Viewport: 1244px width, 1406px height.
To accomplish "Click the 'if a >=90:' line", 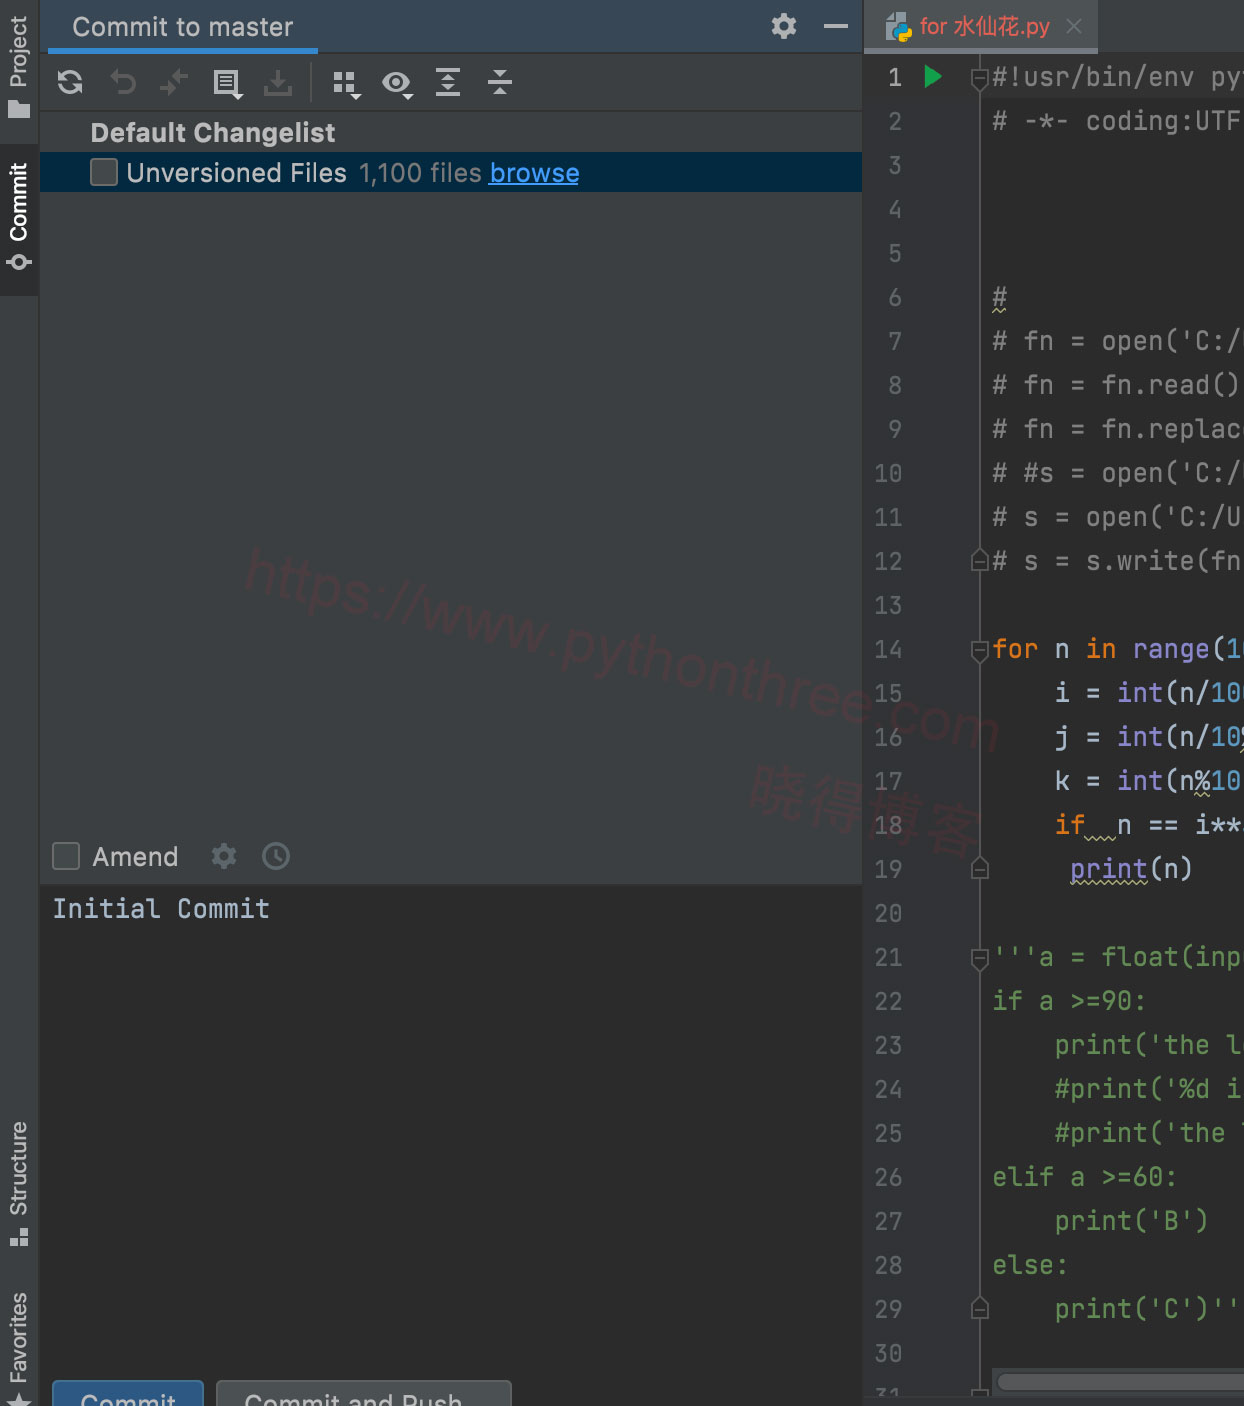I will 1068,1001.
